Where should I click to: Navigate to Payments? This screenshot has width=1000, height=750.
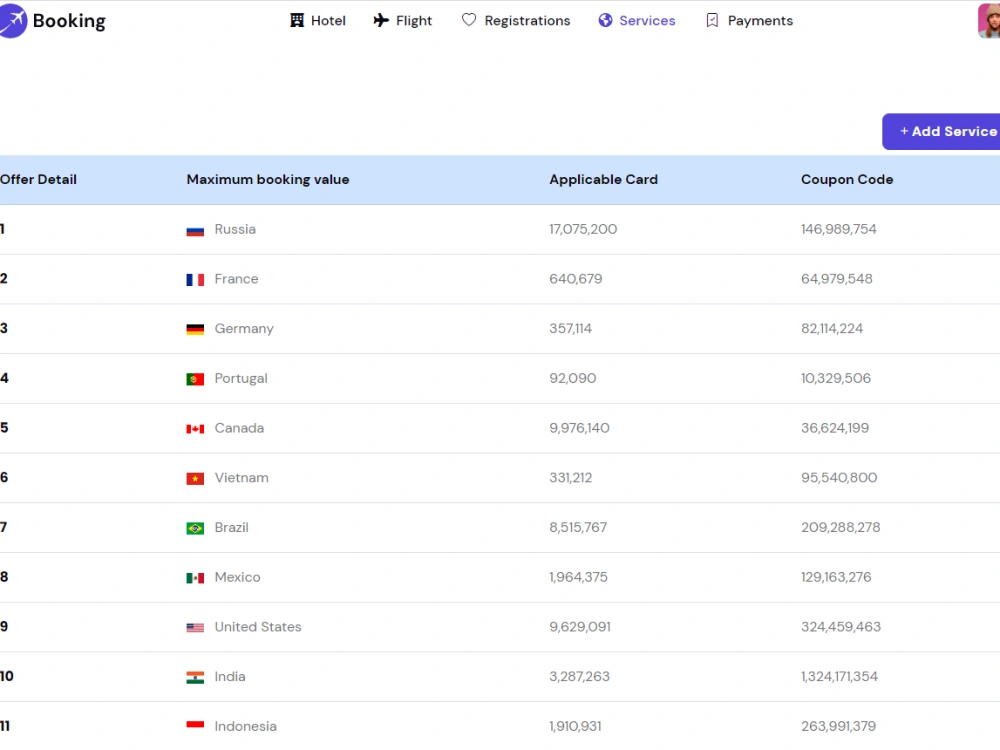pos(749,20)
